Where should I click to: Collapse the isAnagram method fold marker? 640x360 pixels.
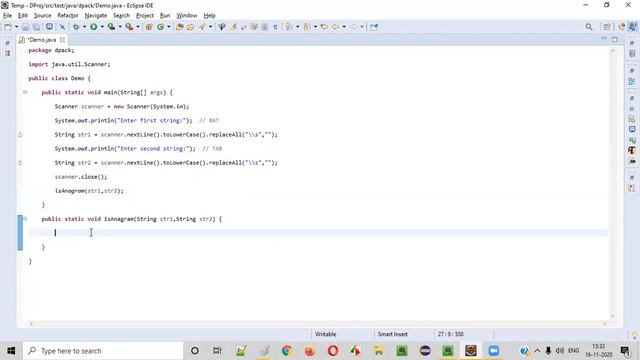pos(25,219)
